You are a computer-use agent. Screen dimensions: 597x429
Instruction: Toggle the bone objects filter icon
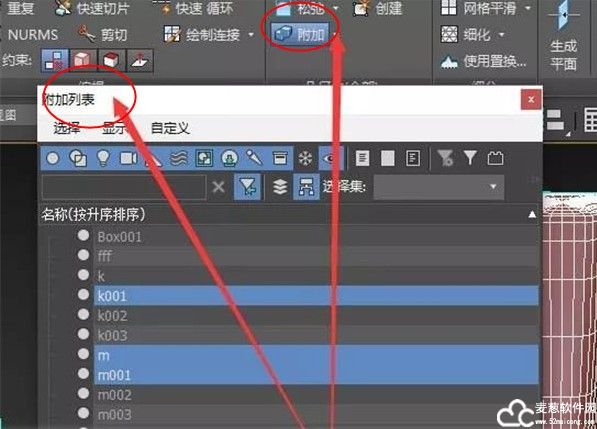(x=254, y=158)
